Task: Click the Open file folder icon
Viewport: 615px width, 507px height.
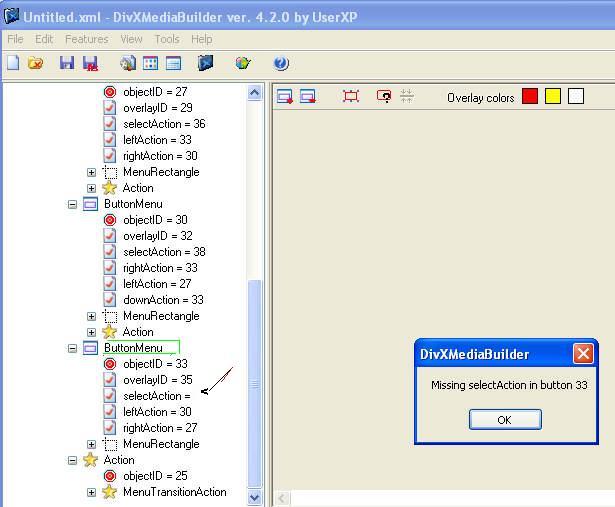Action: click(x=36, y=63)
